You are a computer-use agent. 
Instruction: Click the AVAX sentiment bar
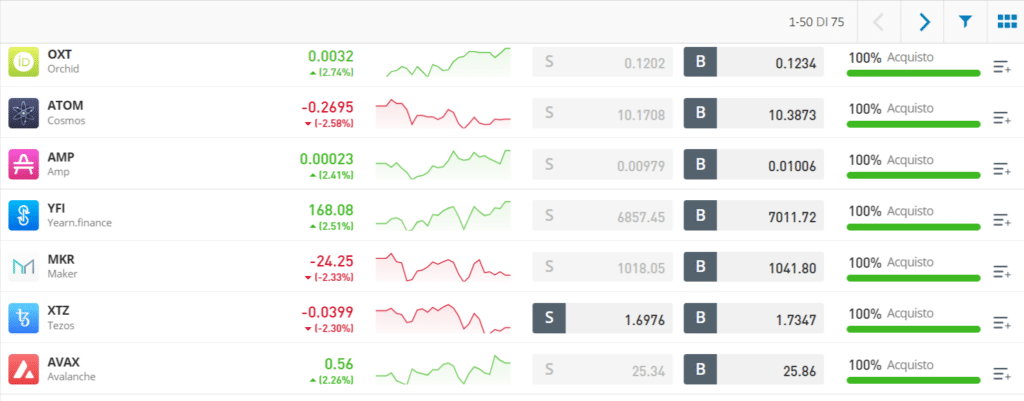click(x=913, y=380)
